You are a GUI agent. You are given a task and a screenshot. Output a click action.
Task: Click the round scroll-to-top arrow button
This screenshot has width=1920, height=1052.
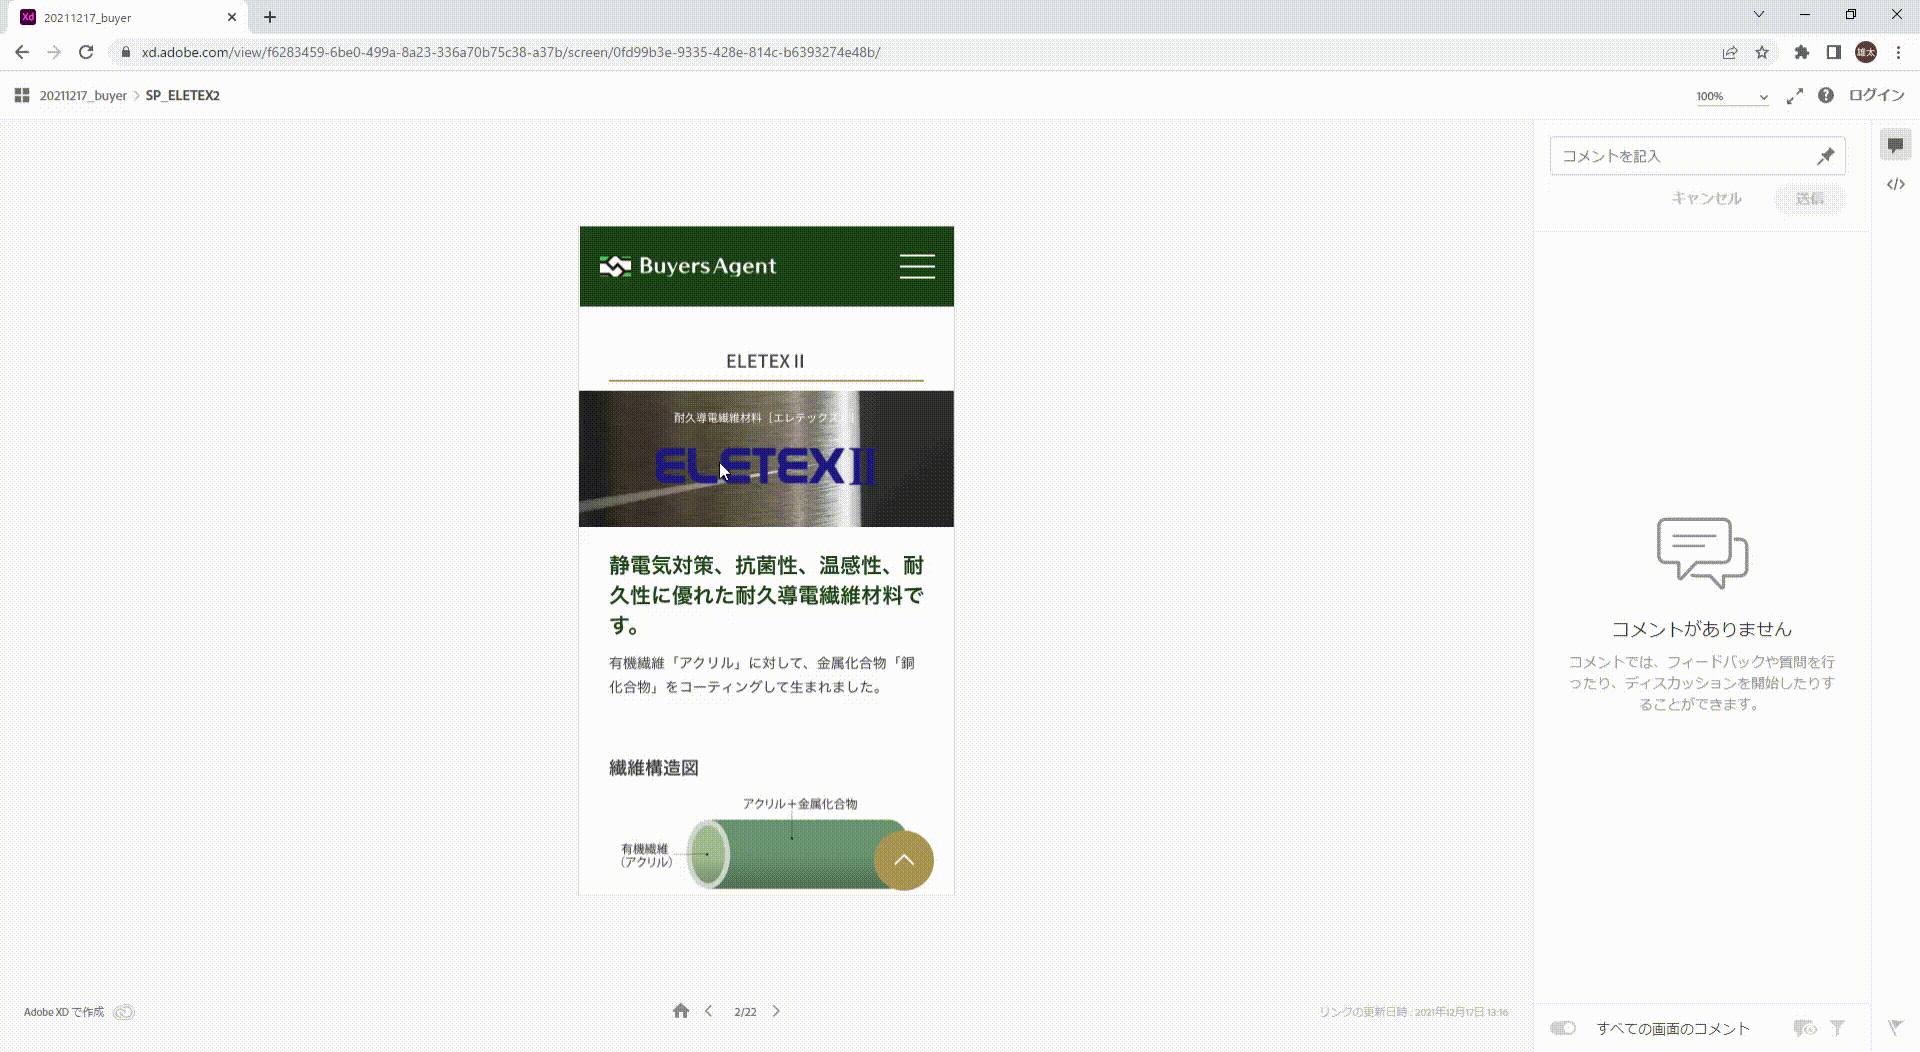coord(904,860)
